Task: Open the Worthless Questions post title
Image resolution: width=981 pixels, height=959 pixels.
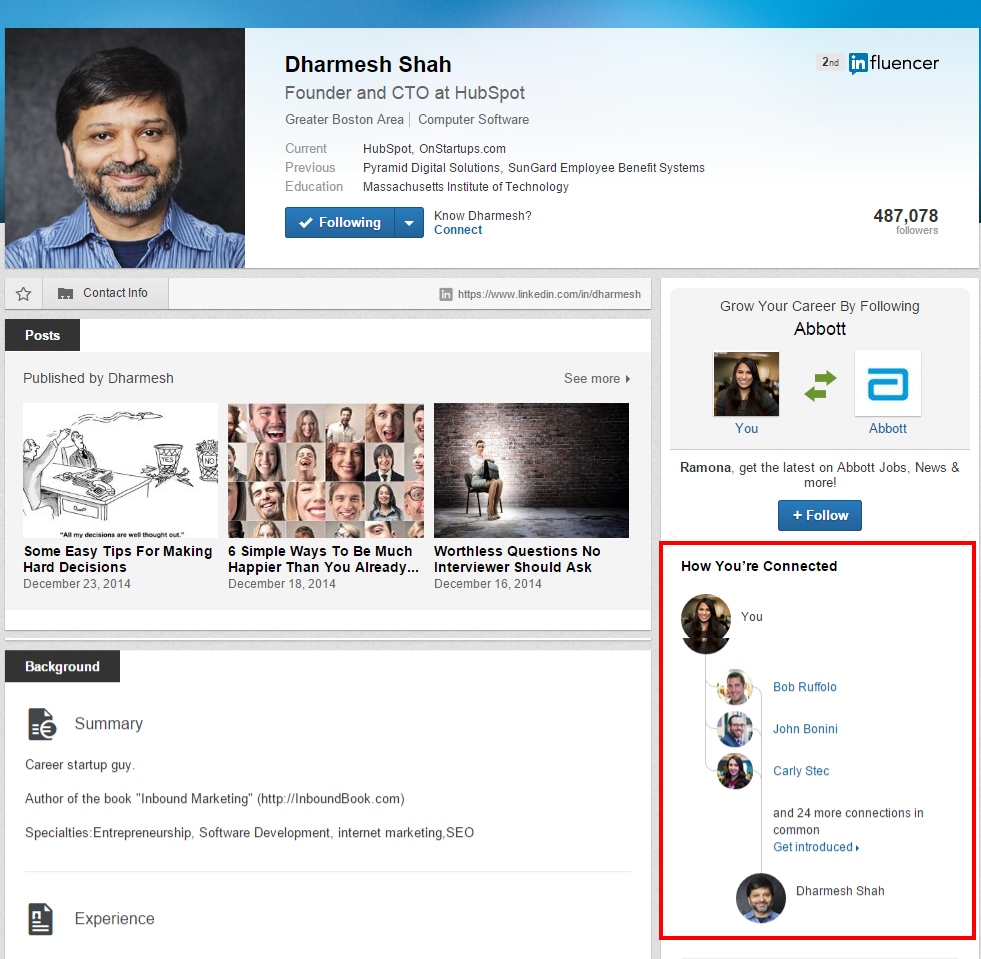Action: [517, 559]
